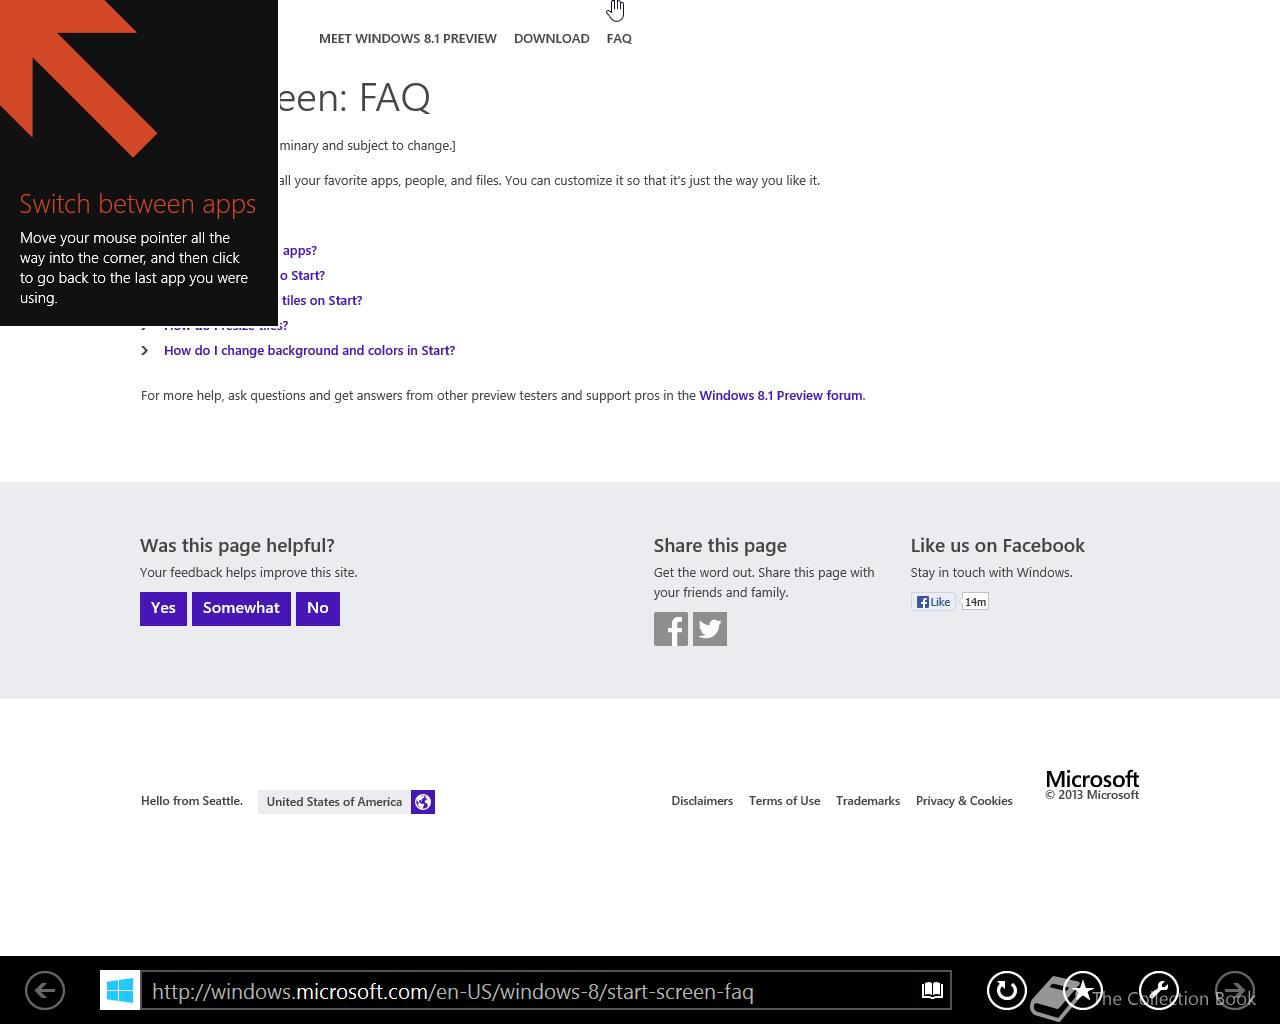The image size is (1280, 1024).
Task: Click the Facebook Like button
Action: pos(933,601)
